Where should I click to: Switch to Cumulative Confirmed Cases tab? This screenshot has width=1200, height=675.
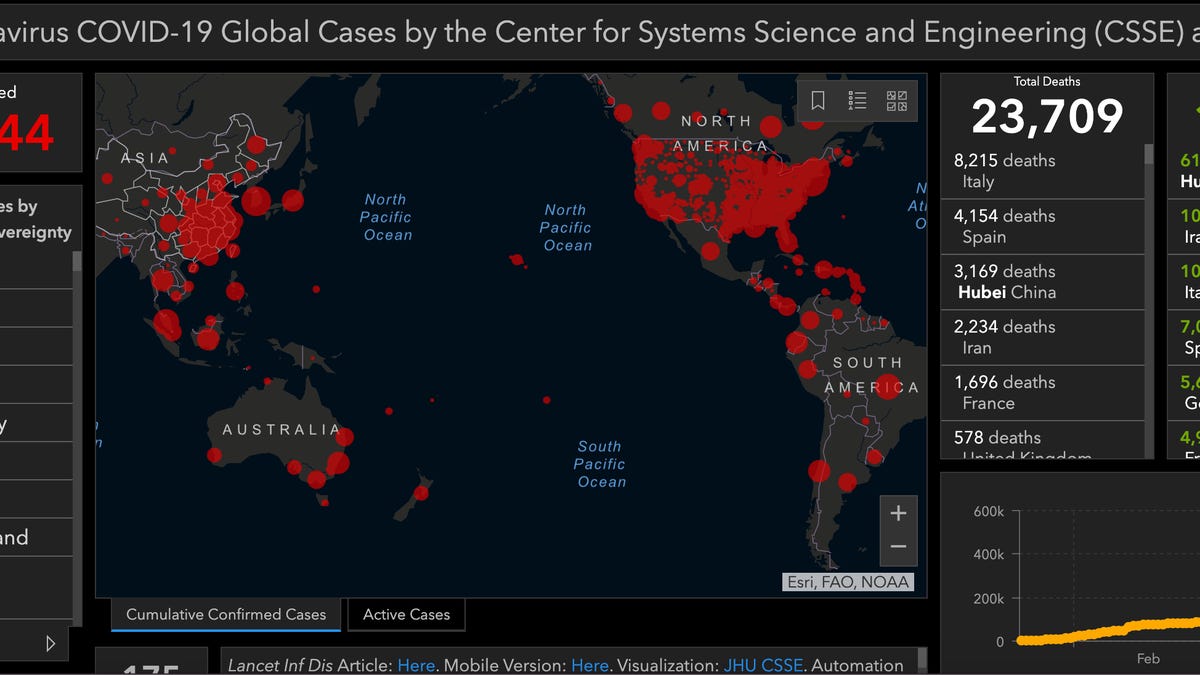225,615
